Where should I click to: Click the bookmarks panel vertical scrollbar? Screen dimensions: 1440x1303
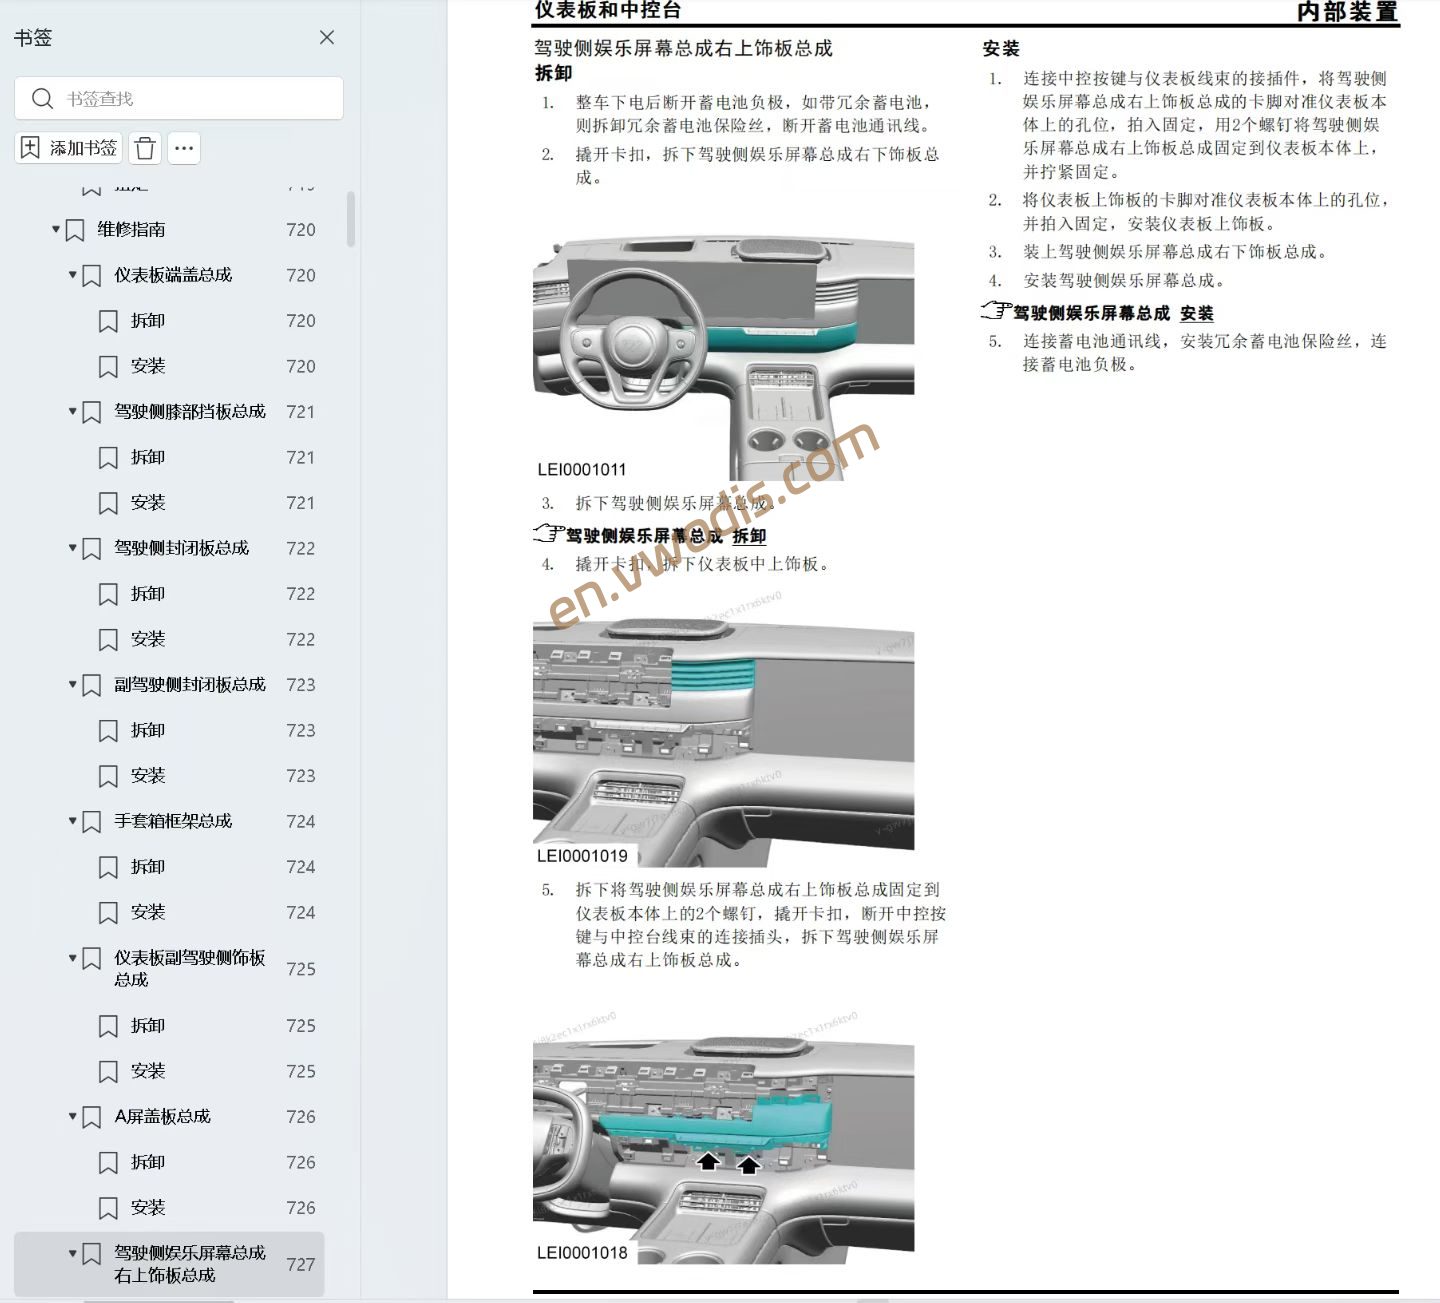[x=351, y=218]
